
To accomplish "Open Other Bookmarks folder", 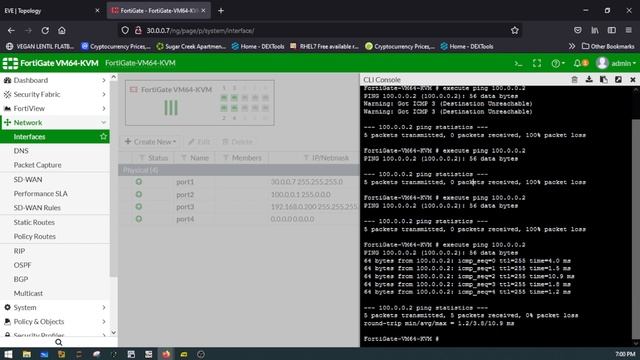I will pyautogui.click(x=608, y=47).
